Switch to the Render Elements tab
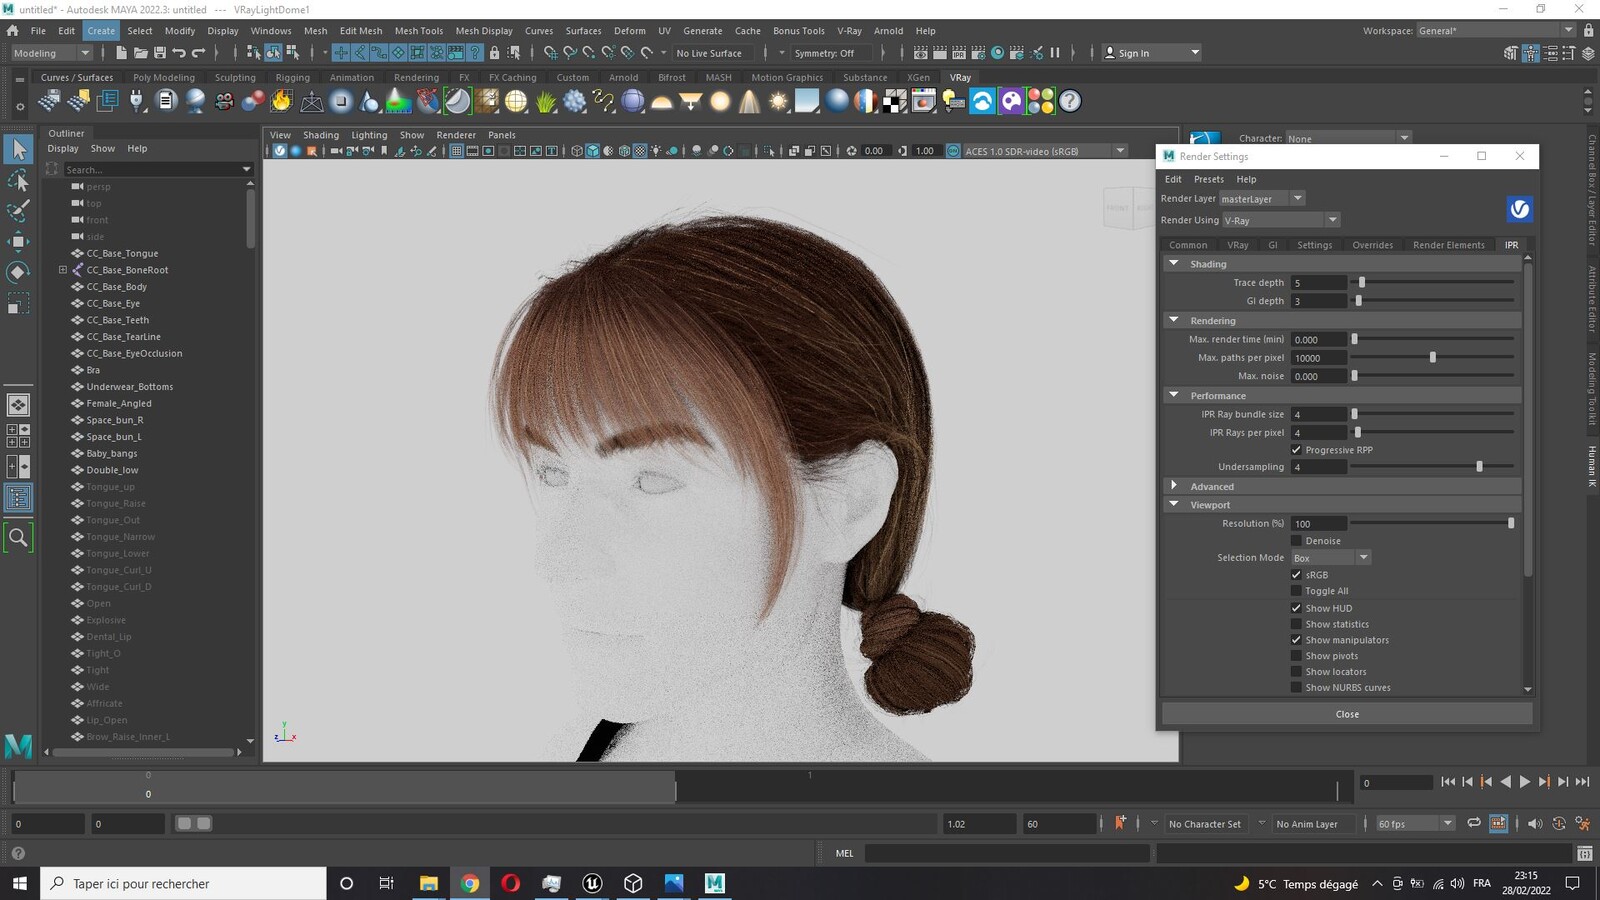The height and width of the screenshot is (900, 1600). tap(1448, 245)
